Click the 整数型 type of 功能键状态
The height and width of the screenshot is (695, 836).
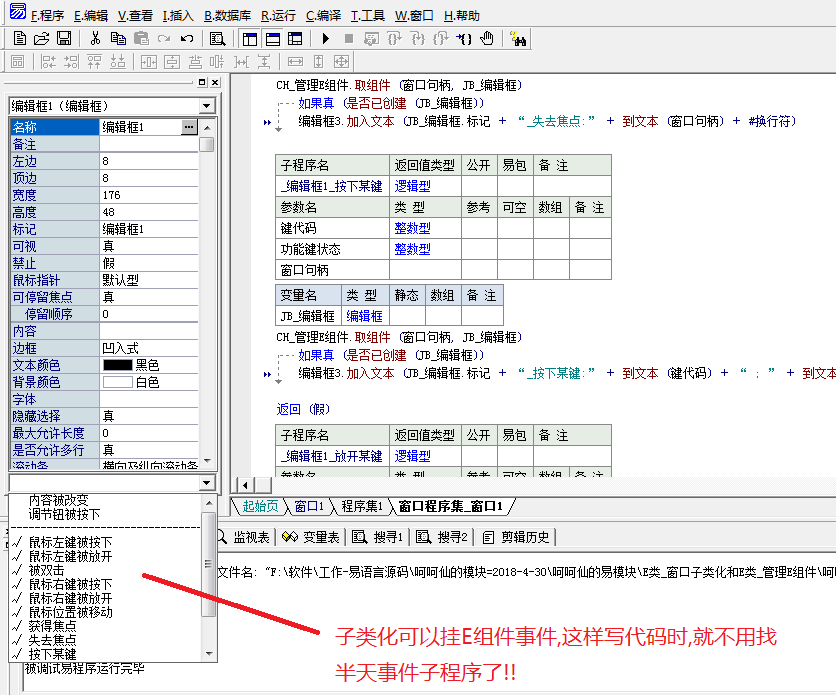(412, 249)
